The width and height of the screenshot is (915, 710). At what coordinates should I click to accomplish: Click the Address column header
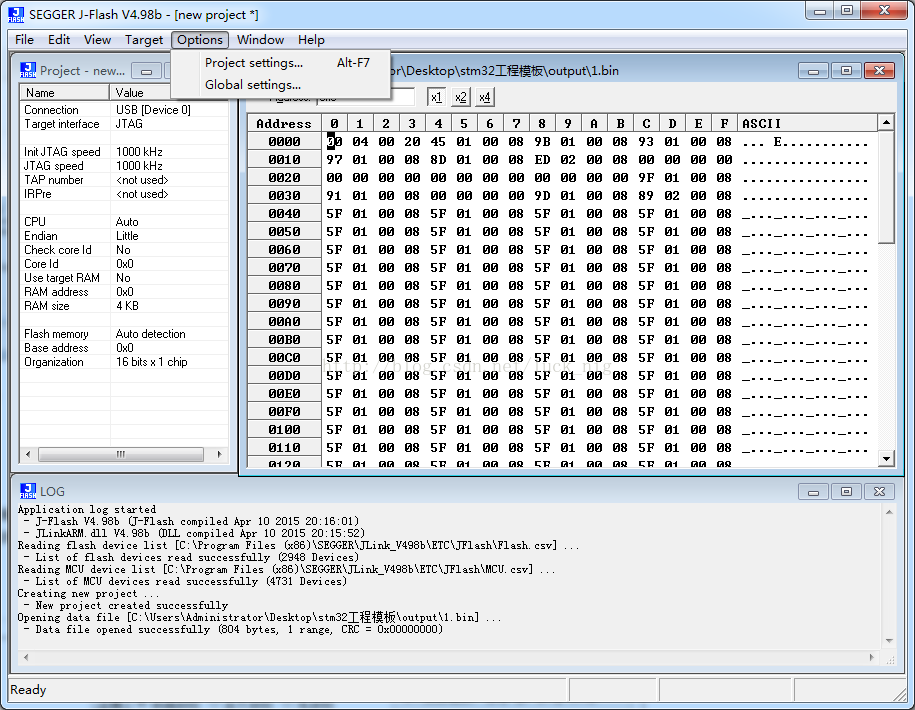click(x=284, y=124)
